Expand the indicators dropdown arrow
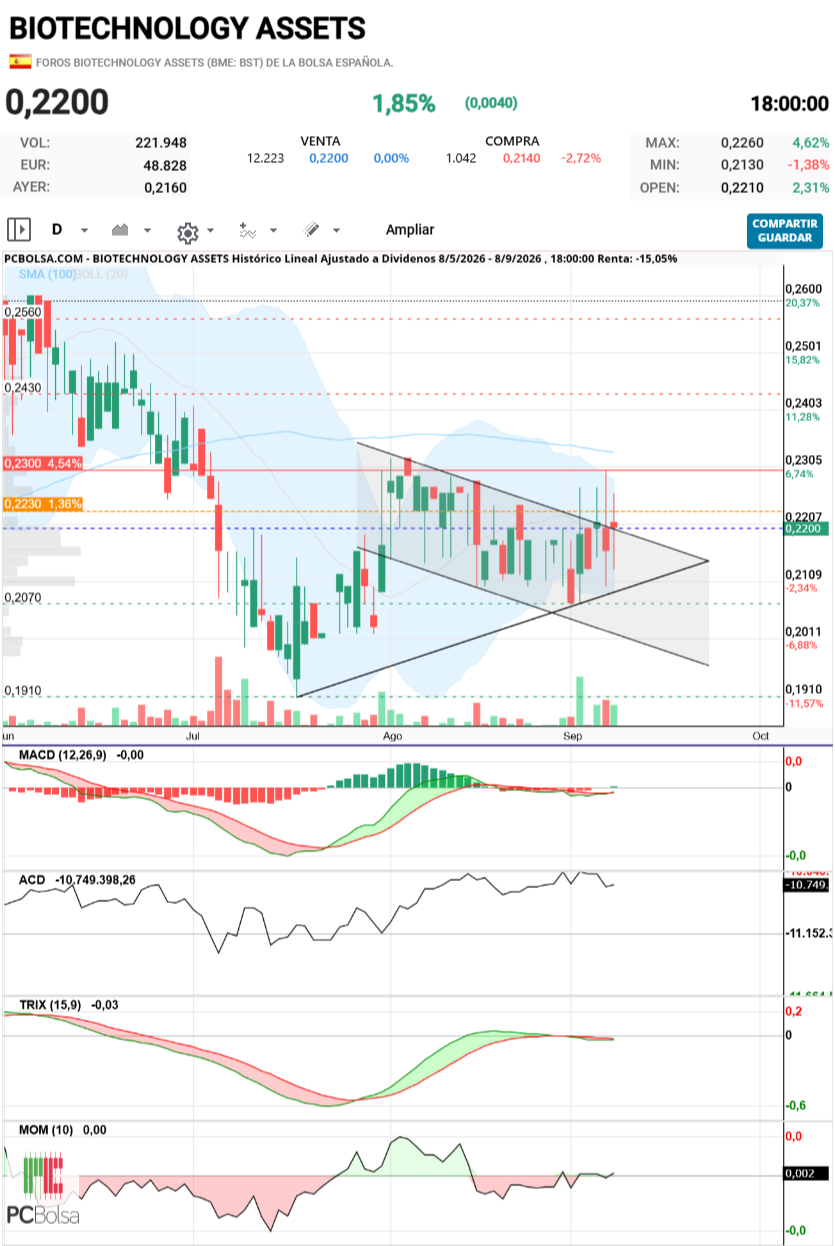The width and height of the screenshot is (835, 1246). (274, 231)
